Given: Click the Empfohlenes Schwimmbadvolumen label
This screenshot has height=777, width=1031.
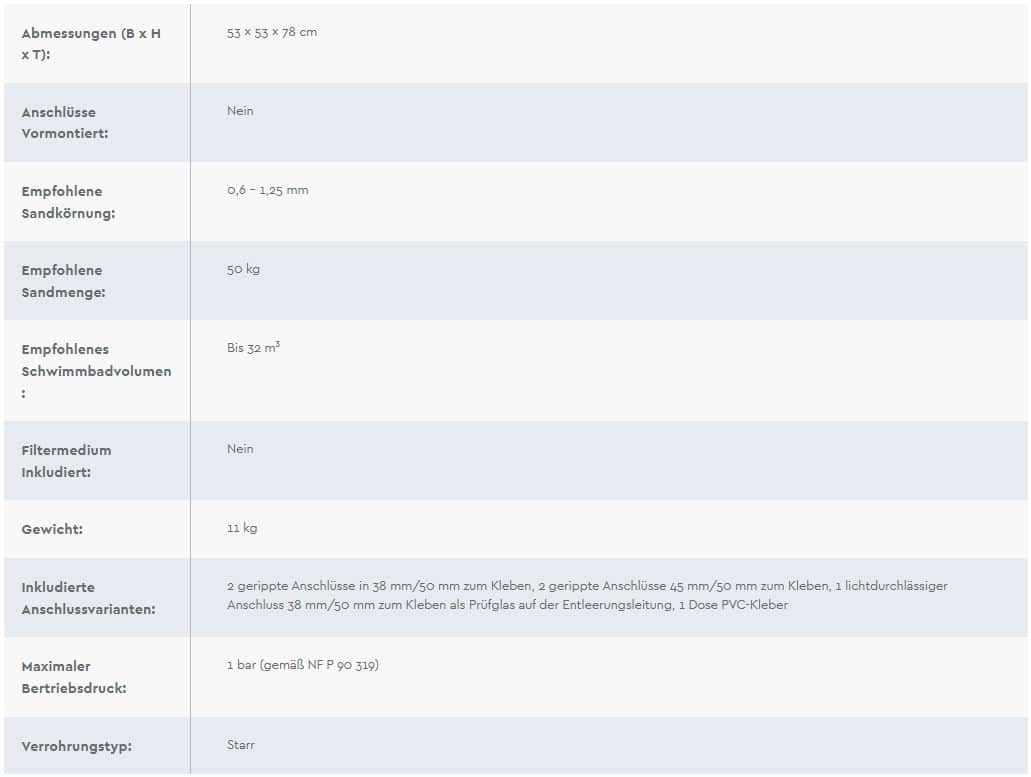Looking at the screenshot, I should pos(96,371).
